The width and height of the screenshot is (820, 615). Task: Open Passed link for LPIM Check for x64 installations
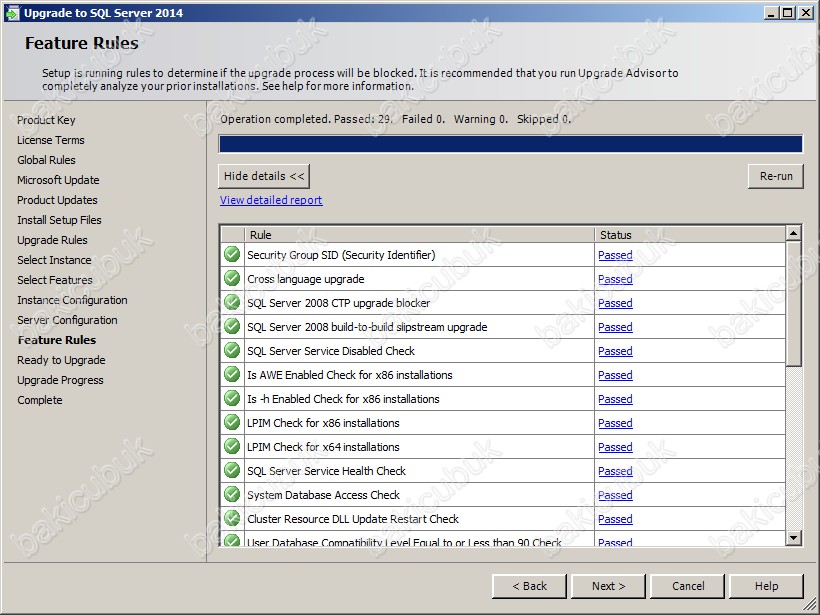615,448
